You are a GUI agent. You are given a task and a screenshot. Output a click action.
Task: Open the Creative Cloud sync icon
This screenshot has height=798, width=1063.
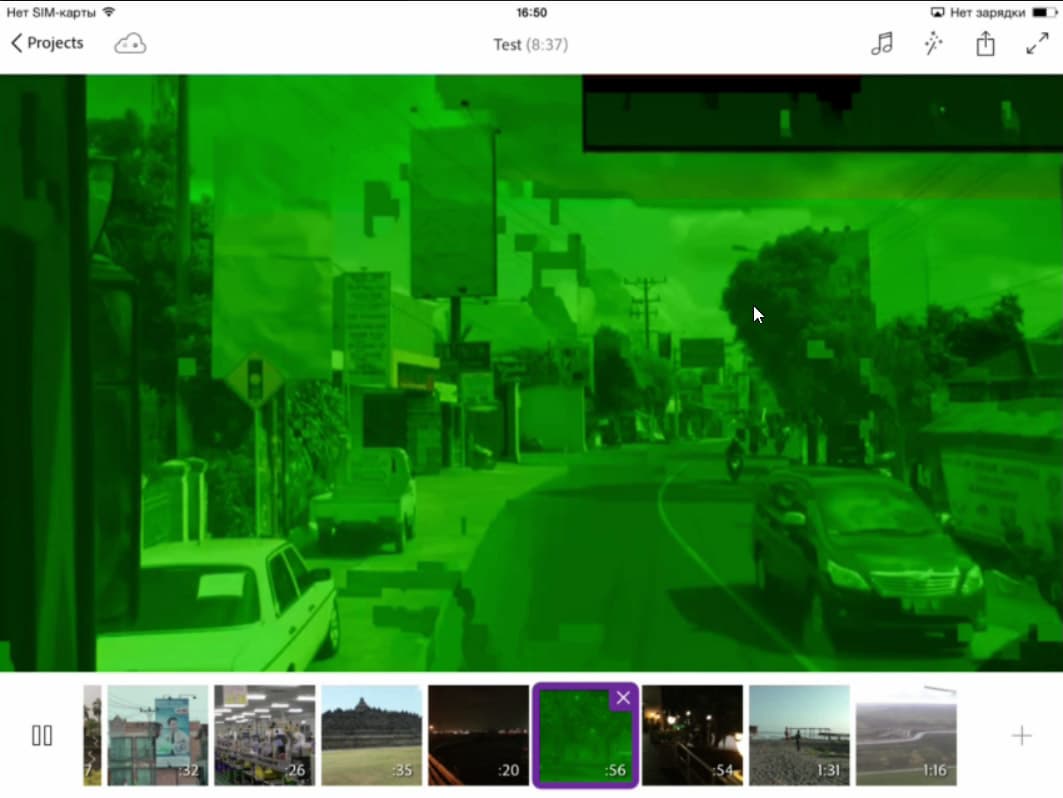pyautogui.click(x=130, y=44)
